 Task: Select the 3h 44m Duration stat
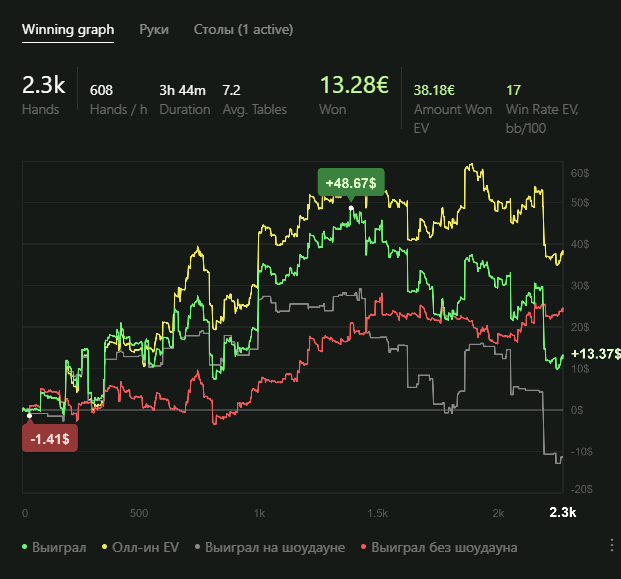click(x=184, y=90)
